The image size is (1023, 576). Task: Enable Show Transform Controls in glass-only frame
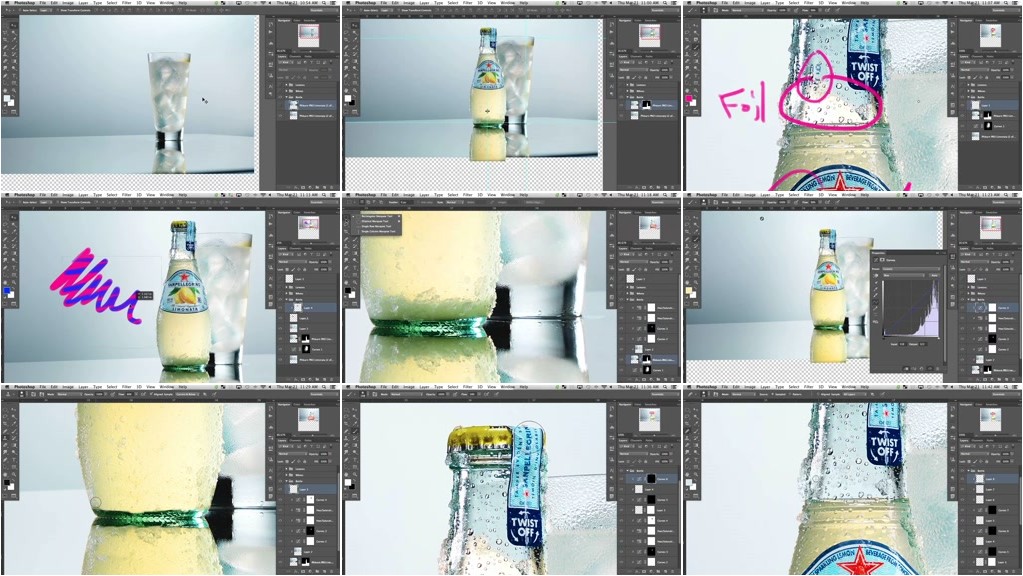[58, 10]
